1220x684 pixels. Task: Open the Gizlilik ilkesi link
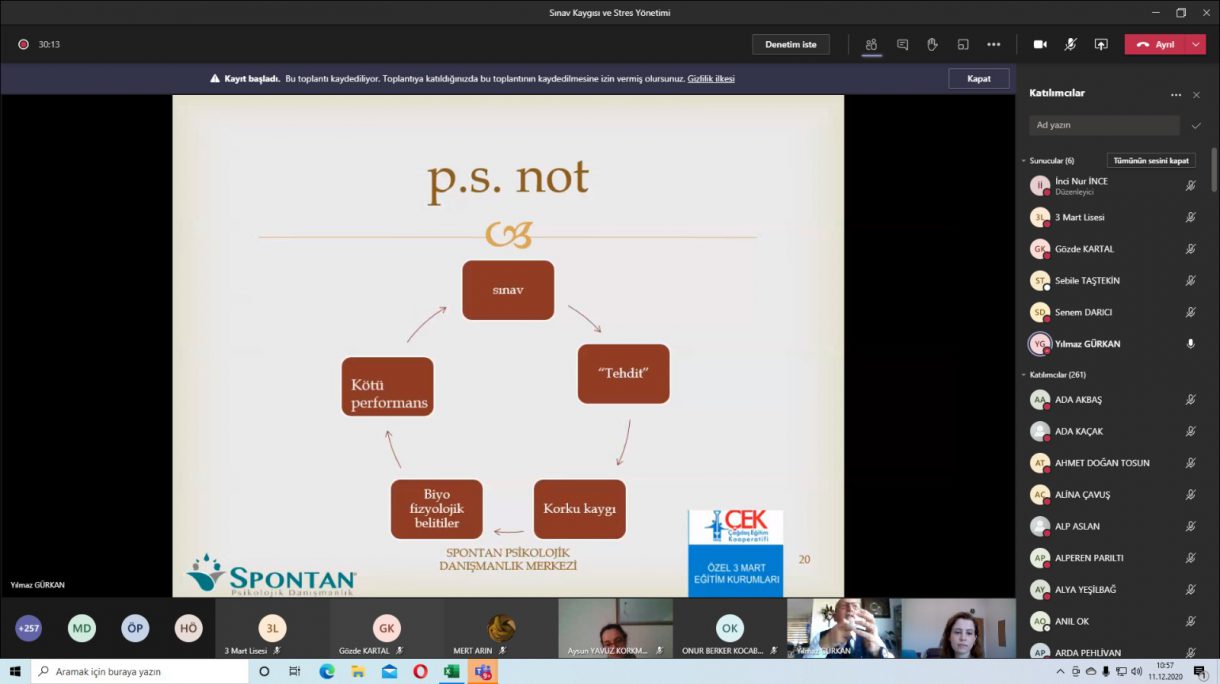711,78
